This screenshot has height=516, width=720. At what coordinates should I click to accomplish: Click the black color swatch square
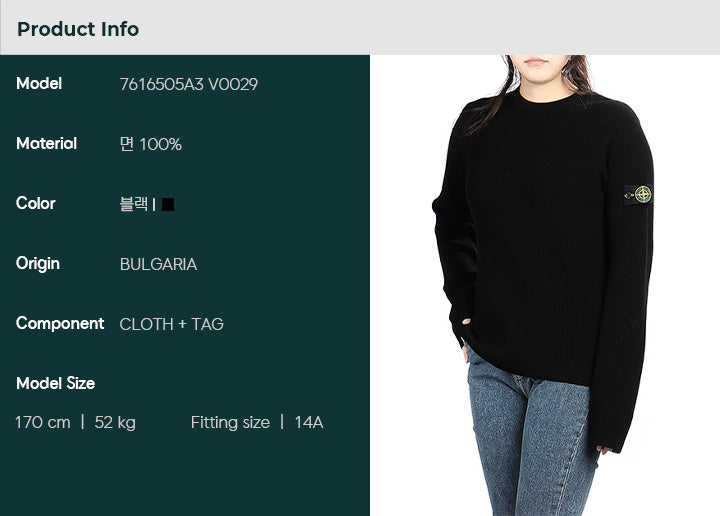[x=168, y=204]
